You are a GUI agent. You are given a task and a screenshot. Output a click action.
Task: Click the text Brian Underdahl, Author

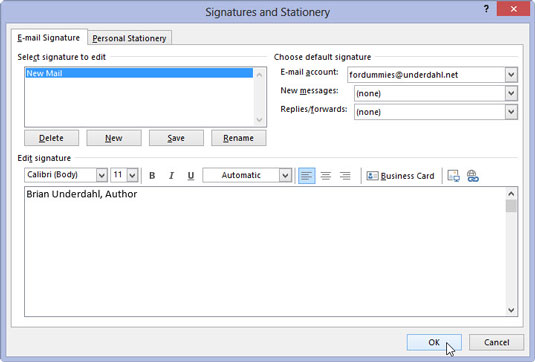click(x=82, y=194)
